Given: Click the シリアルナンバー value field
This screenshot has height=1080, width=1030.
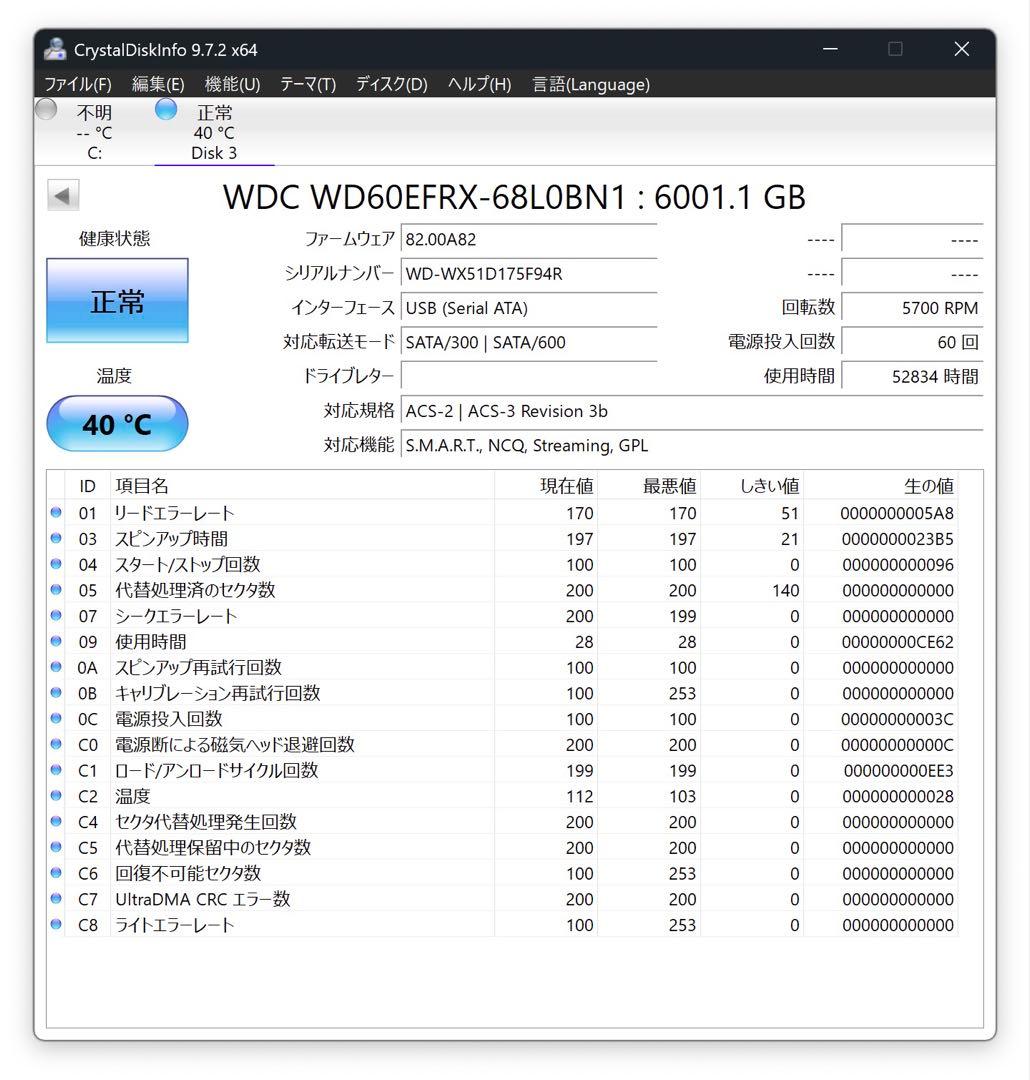Looking at the screenshot, I should pyautogui.click(x=528, y=273).
